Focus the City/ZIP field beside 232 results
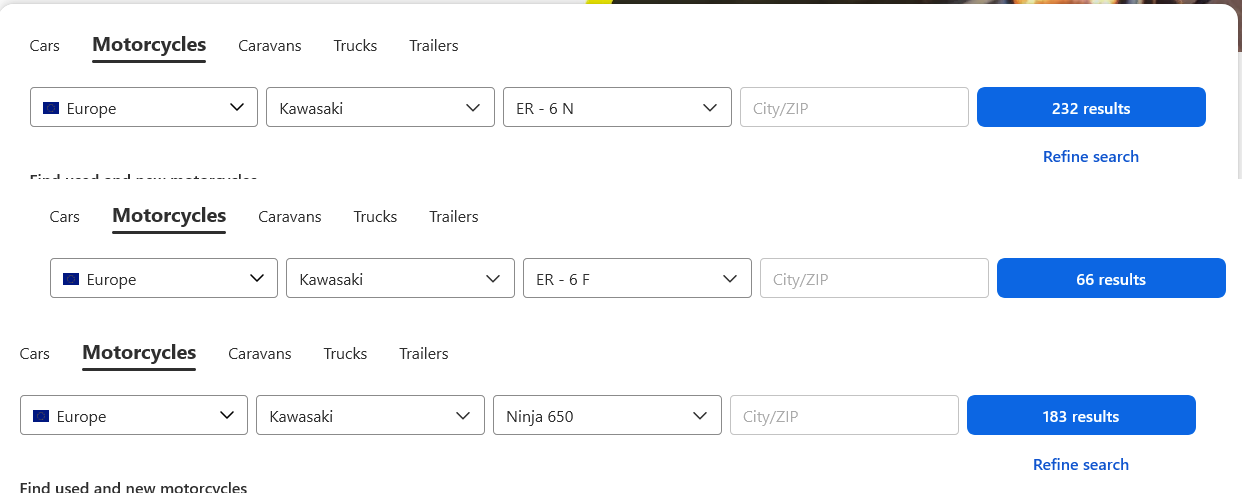1242x493 pixels. pyautogui.click(x=854, y=107)
